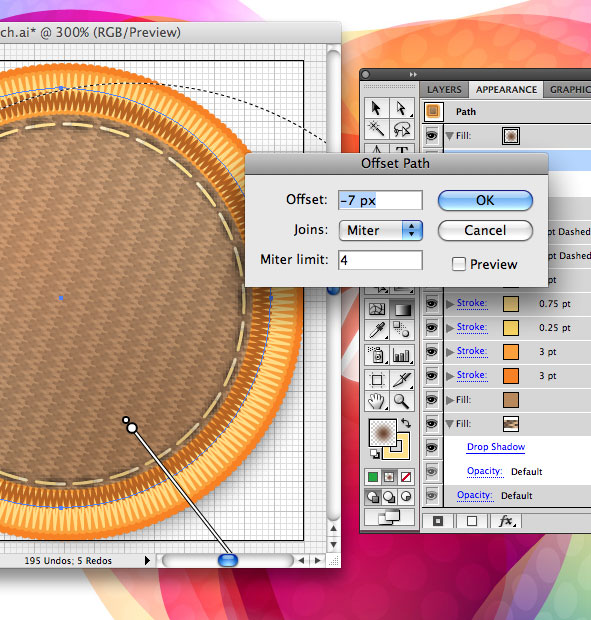Select the Lasso tool
591x620 pixels.
click(402, 129)
